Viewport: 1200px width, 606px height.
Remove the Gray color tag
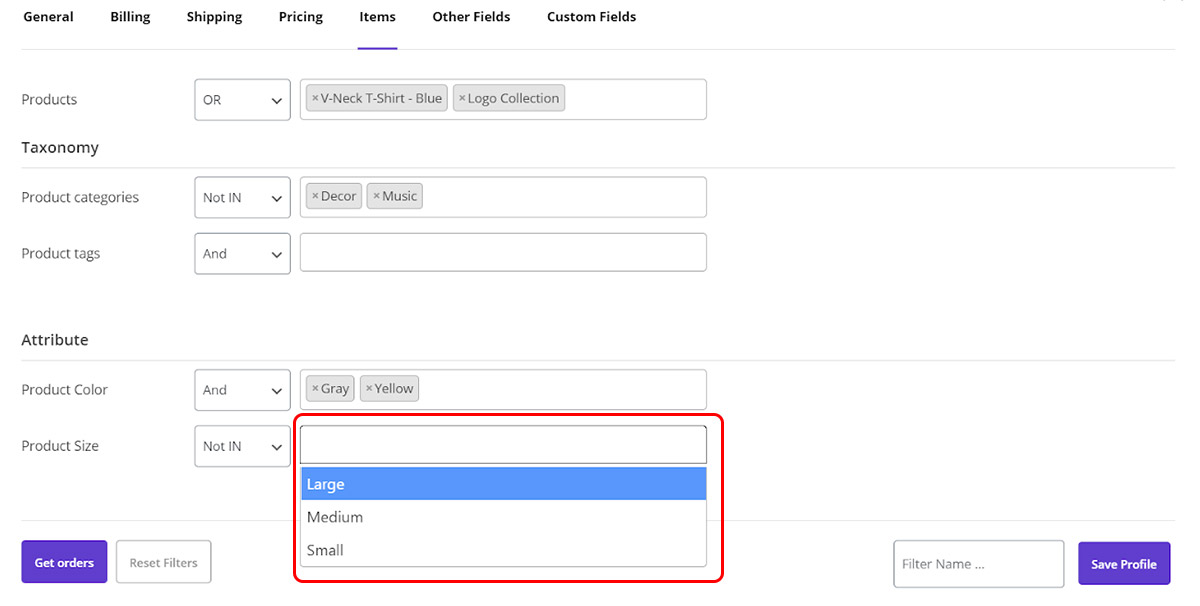coord(315,389)
